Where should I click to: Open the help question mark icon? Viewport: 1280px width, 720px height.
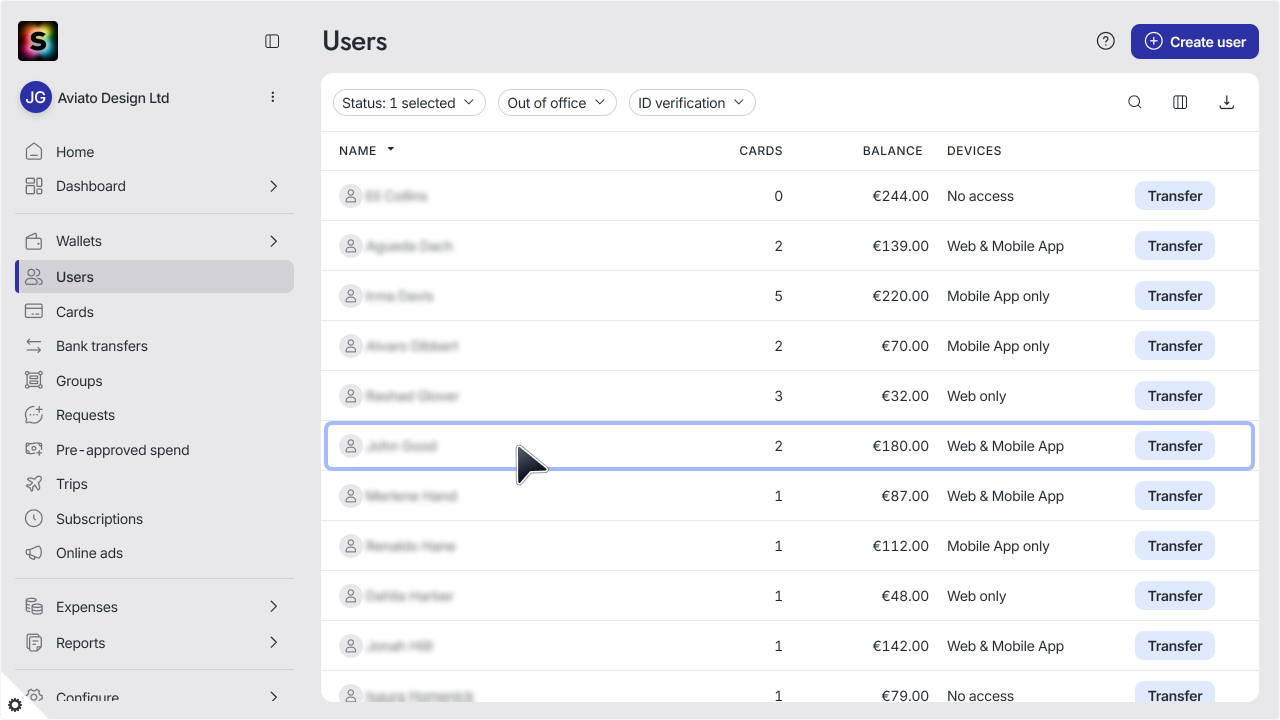(x=1105, y=41)
